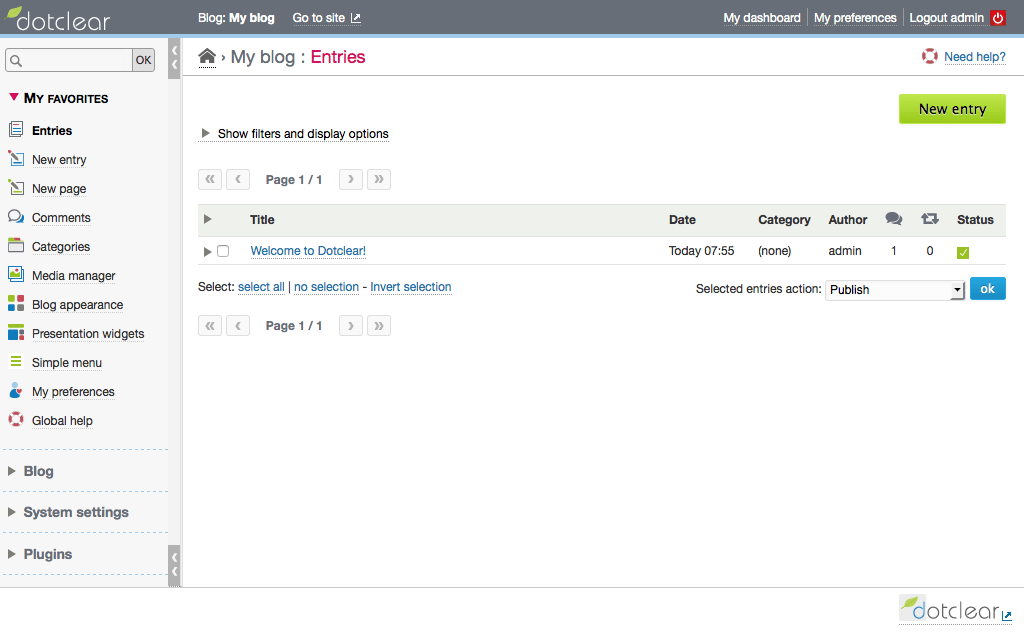Click the Global help lifebuoy icon
This screenshot has width=1024, height=640.
pyautogui.click(x=15, y=420)
